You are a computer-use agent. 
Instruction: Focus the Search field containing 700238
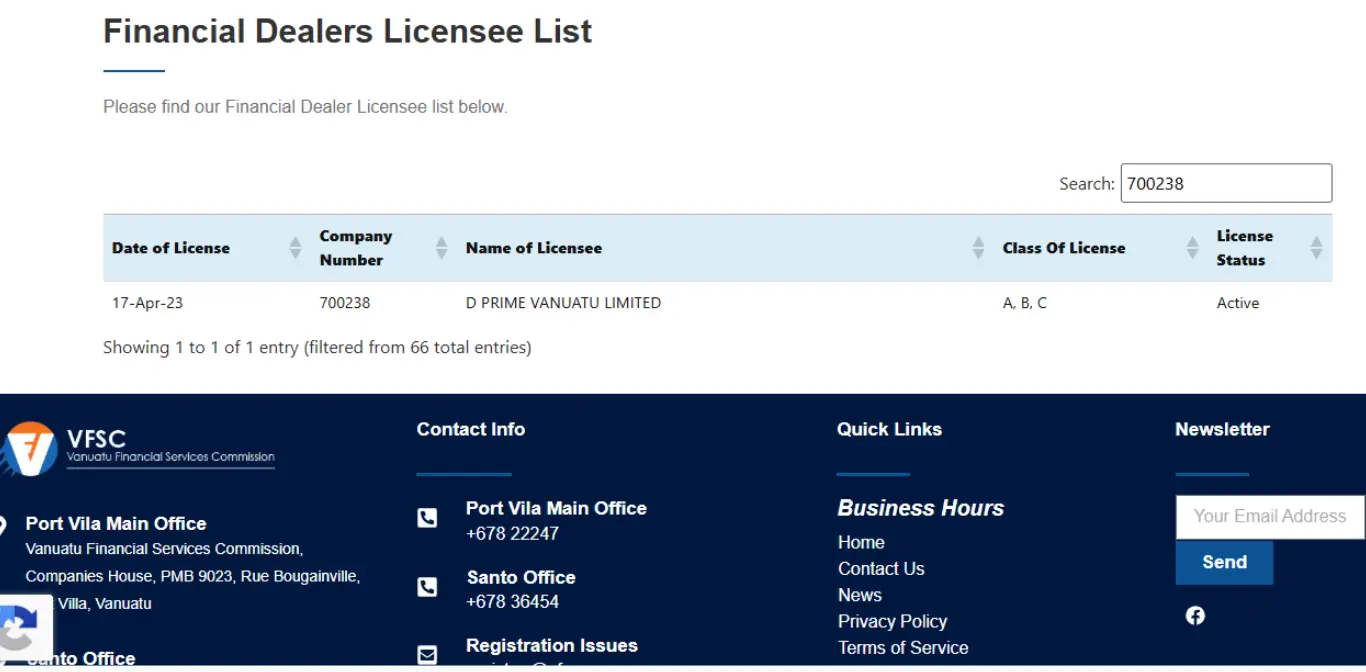click(1226, 183)
